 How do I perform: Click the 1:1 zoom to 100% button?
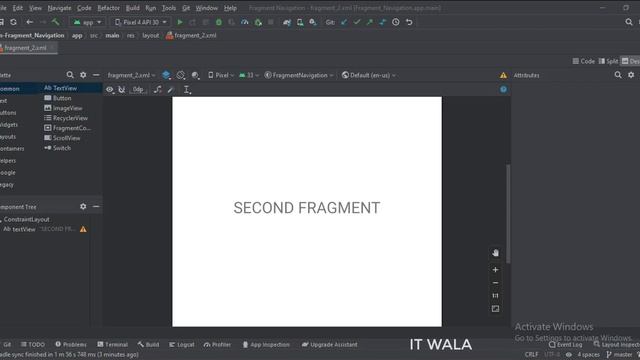[x=496, y=296]
